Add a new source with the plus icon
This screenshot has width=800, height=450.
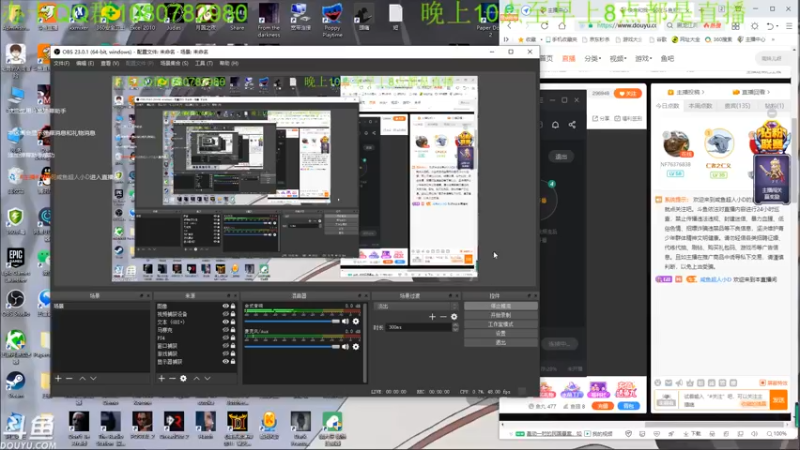click(x=161, y=379)
